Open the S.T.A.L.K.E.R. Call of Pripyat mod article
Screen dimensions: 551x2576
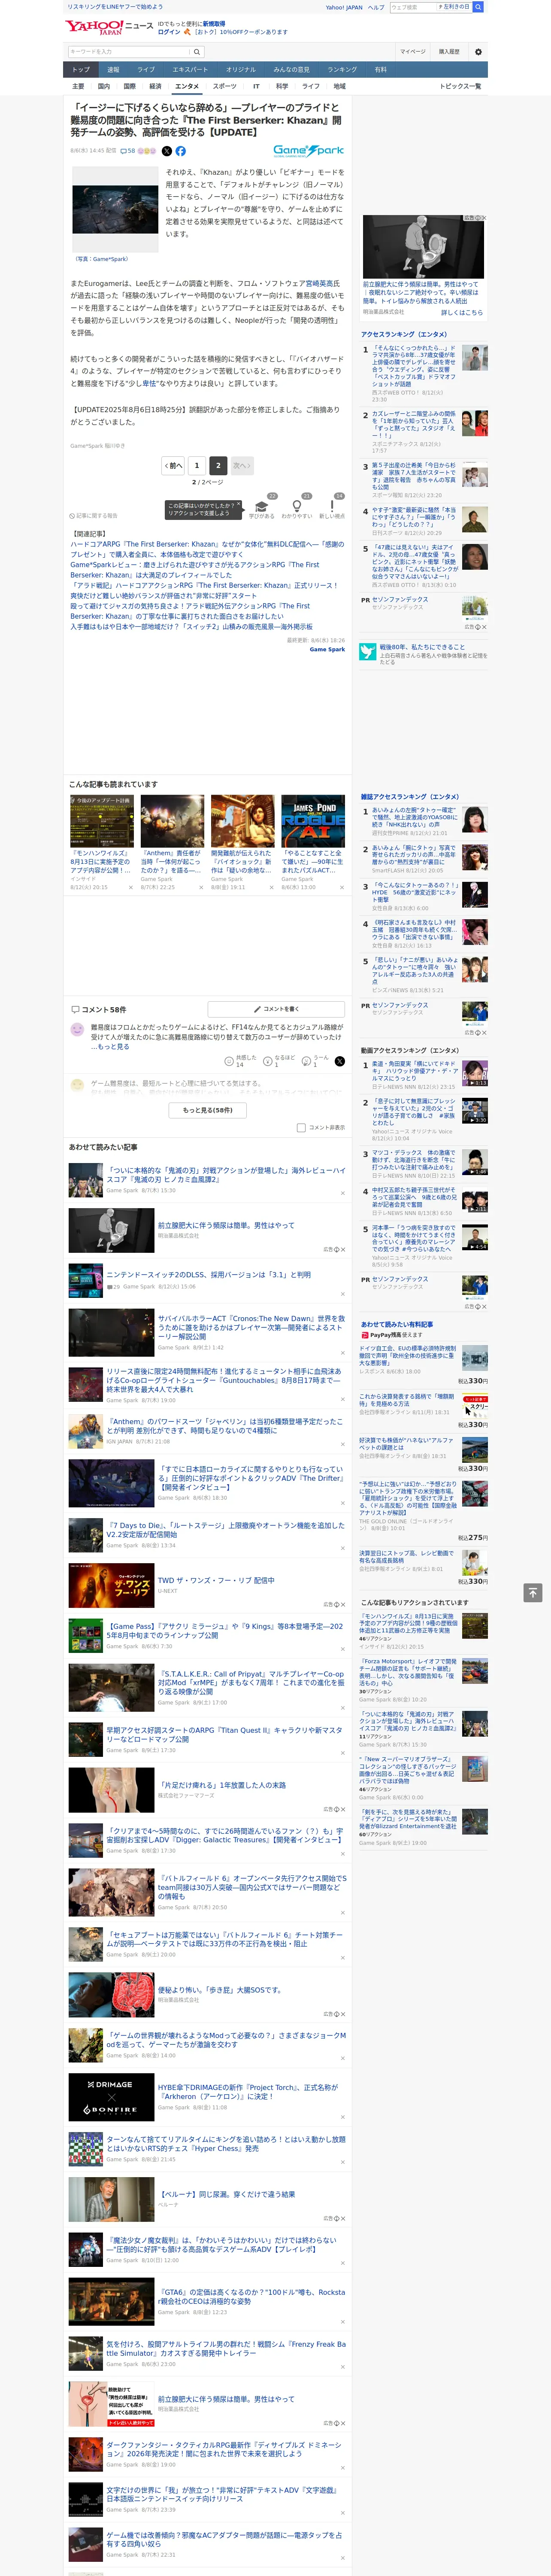[251, 1684]
